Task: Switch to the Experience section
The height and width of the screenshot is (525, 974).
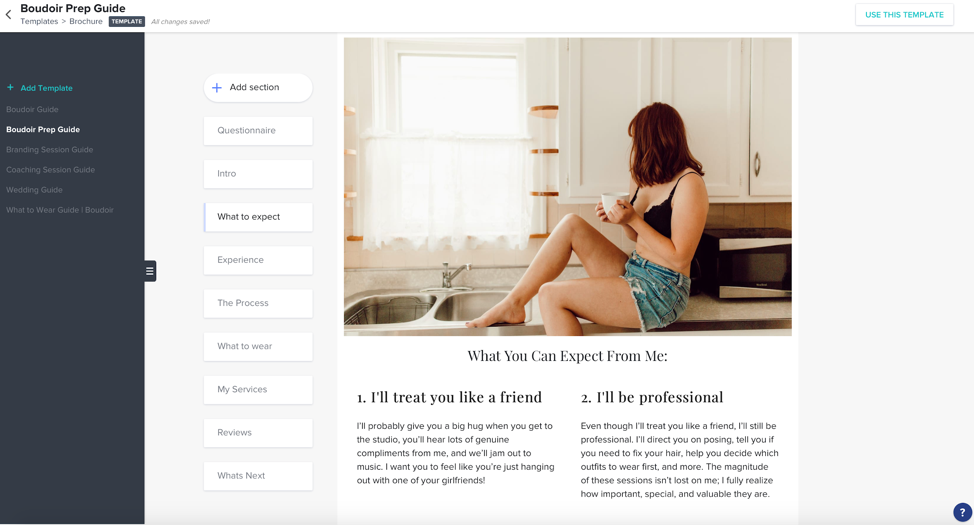Action: coord(258,260)
